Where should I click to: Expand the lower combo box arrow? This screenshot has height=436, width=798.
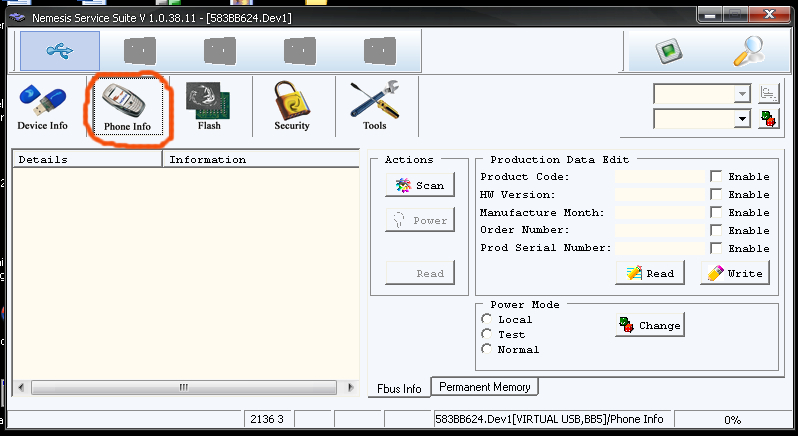742,120
